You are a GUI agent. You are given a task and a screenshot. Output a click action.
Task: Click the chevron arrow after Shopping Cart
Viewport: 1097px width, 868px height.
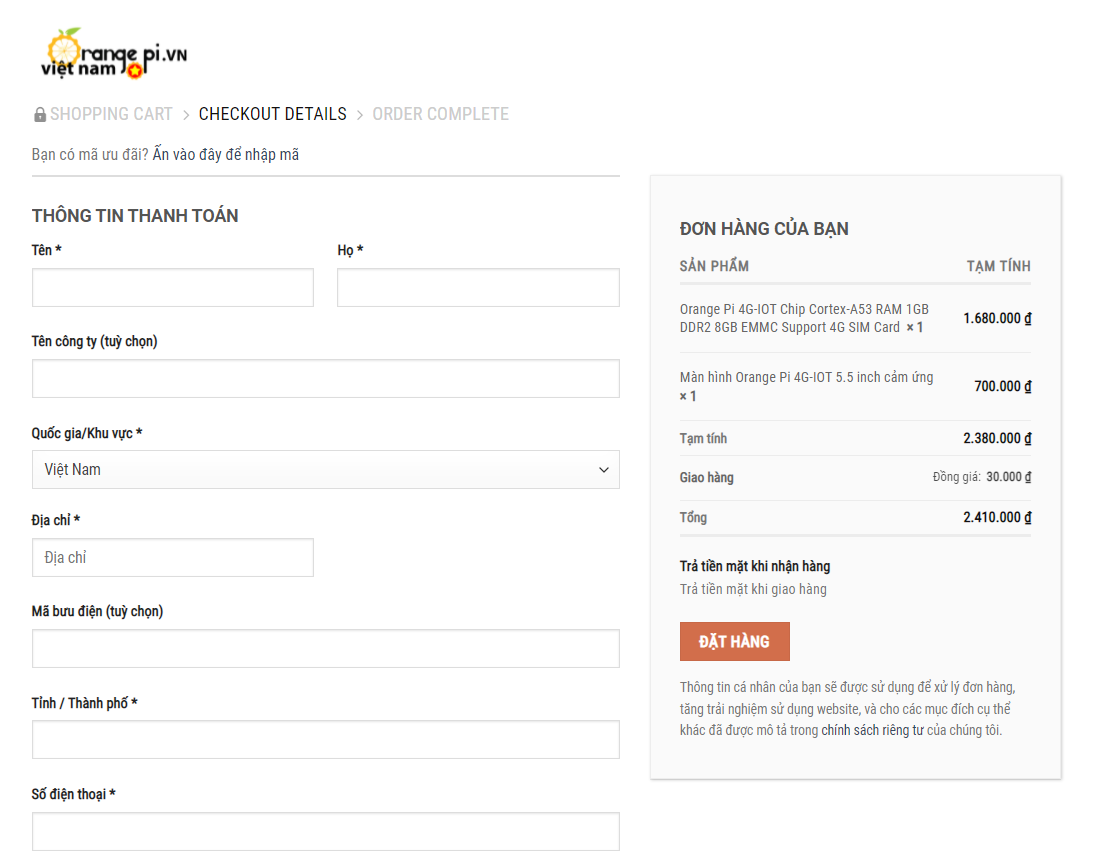pos(186,115)
